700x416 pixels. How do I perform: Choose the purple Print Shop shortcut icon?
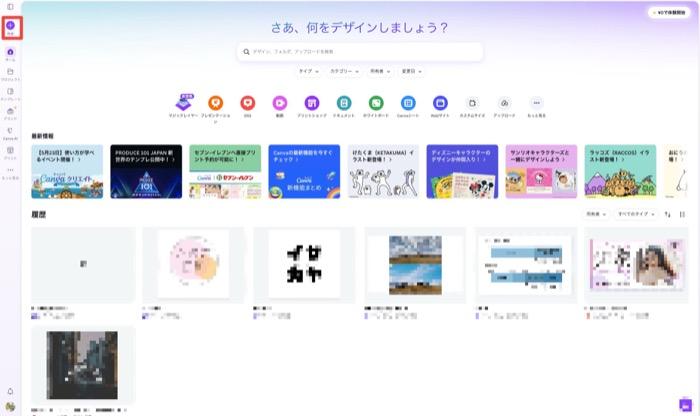312,103
